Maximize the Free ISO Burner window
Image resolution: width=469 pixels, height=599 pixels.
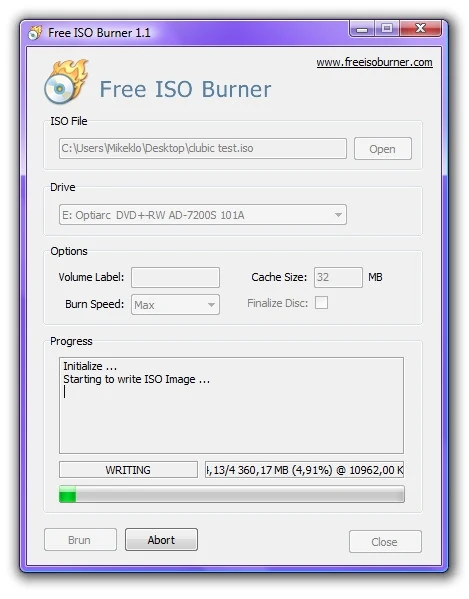(x=387, y=29)
